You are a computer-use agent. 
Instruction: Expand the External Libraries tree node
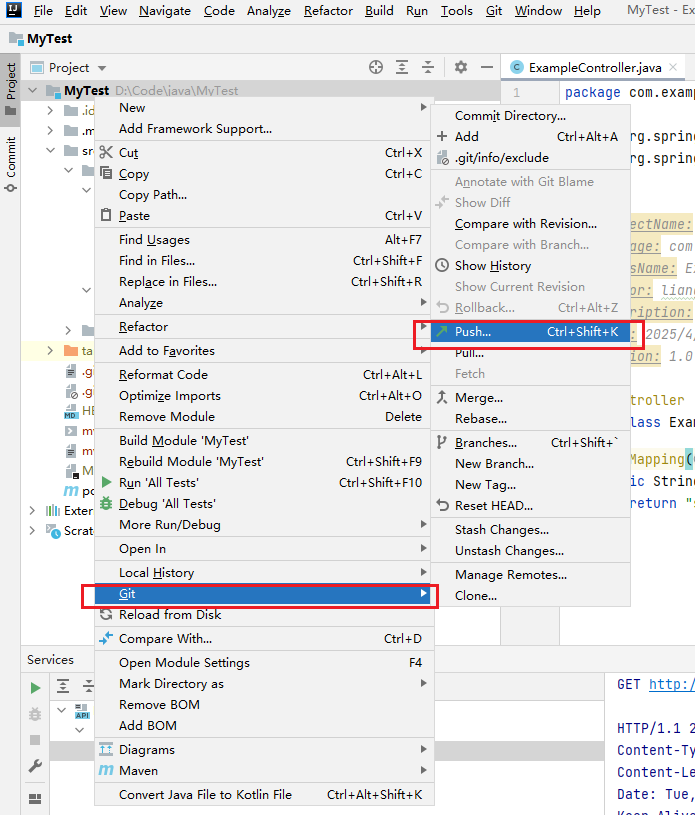(32, 510)
